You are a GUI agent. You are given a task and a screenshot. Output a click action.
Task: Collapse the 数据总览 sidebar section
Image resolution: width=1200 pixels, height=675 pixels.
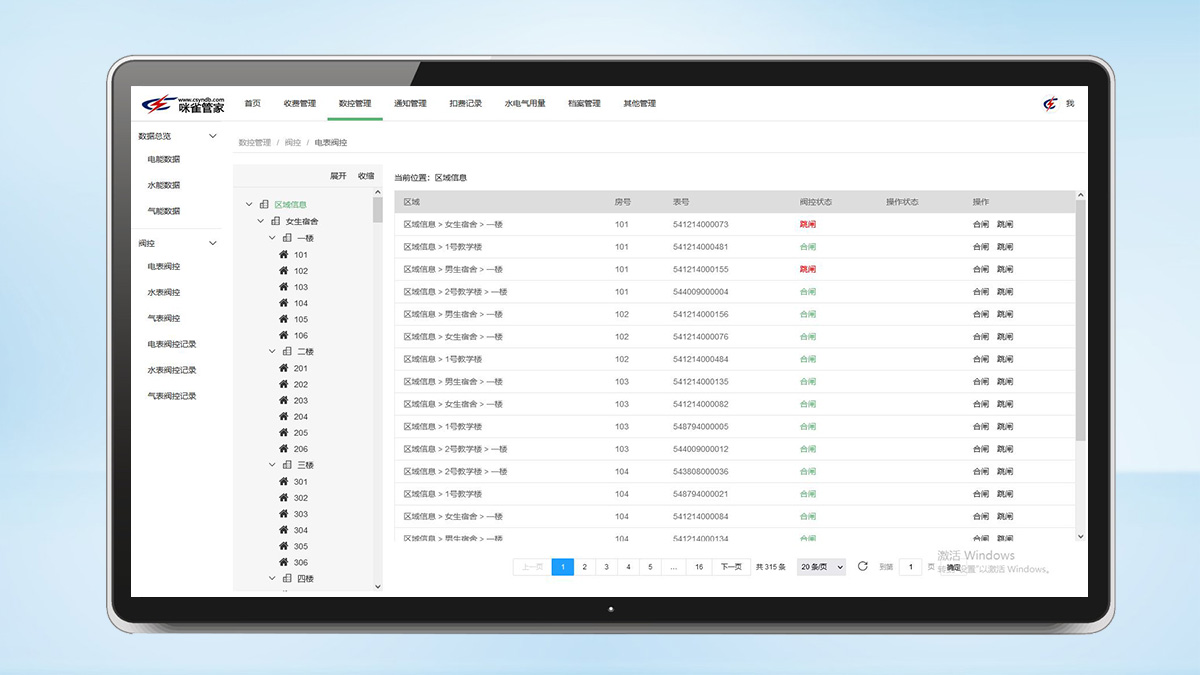coord(212,136)
